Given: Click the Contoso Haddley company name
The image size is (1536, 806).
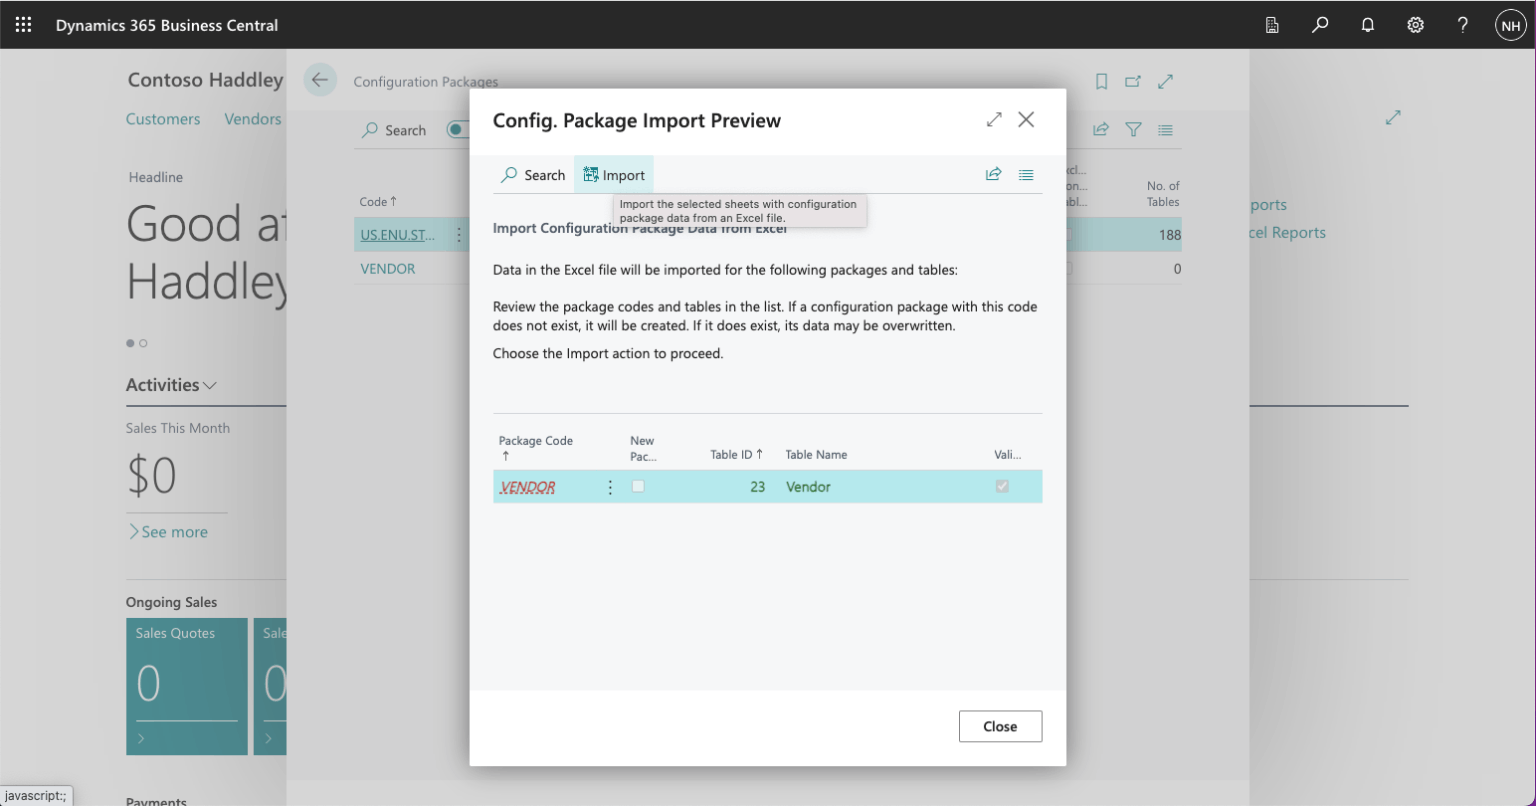Looking at the screenshot, I should (205, 80).
